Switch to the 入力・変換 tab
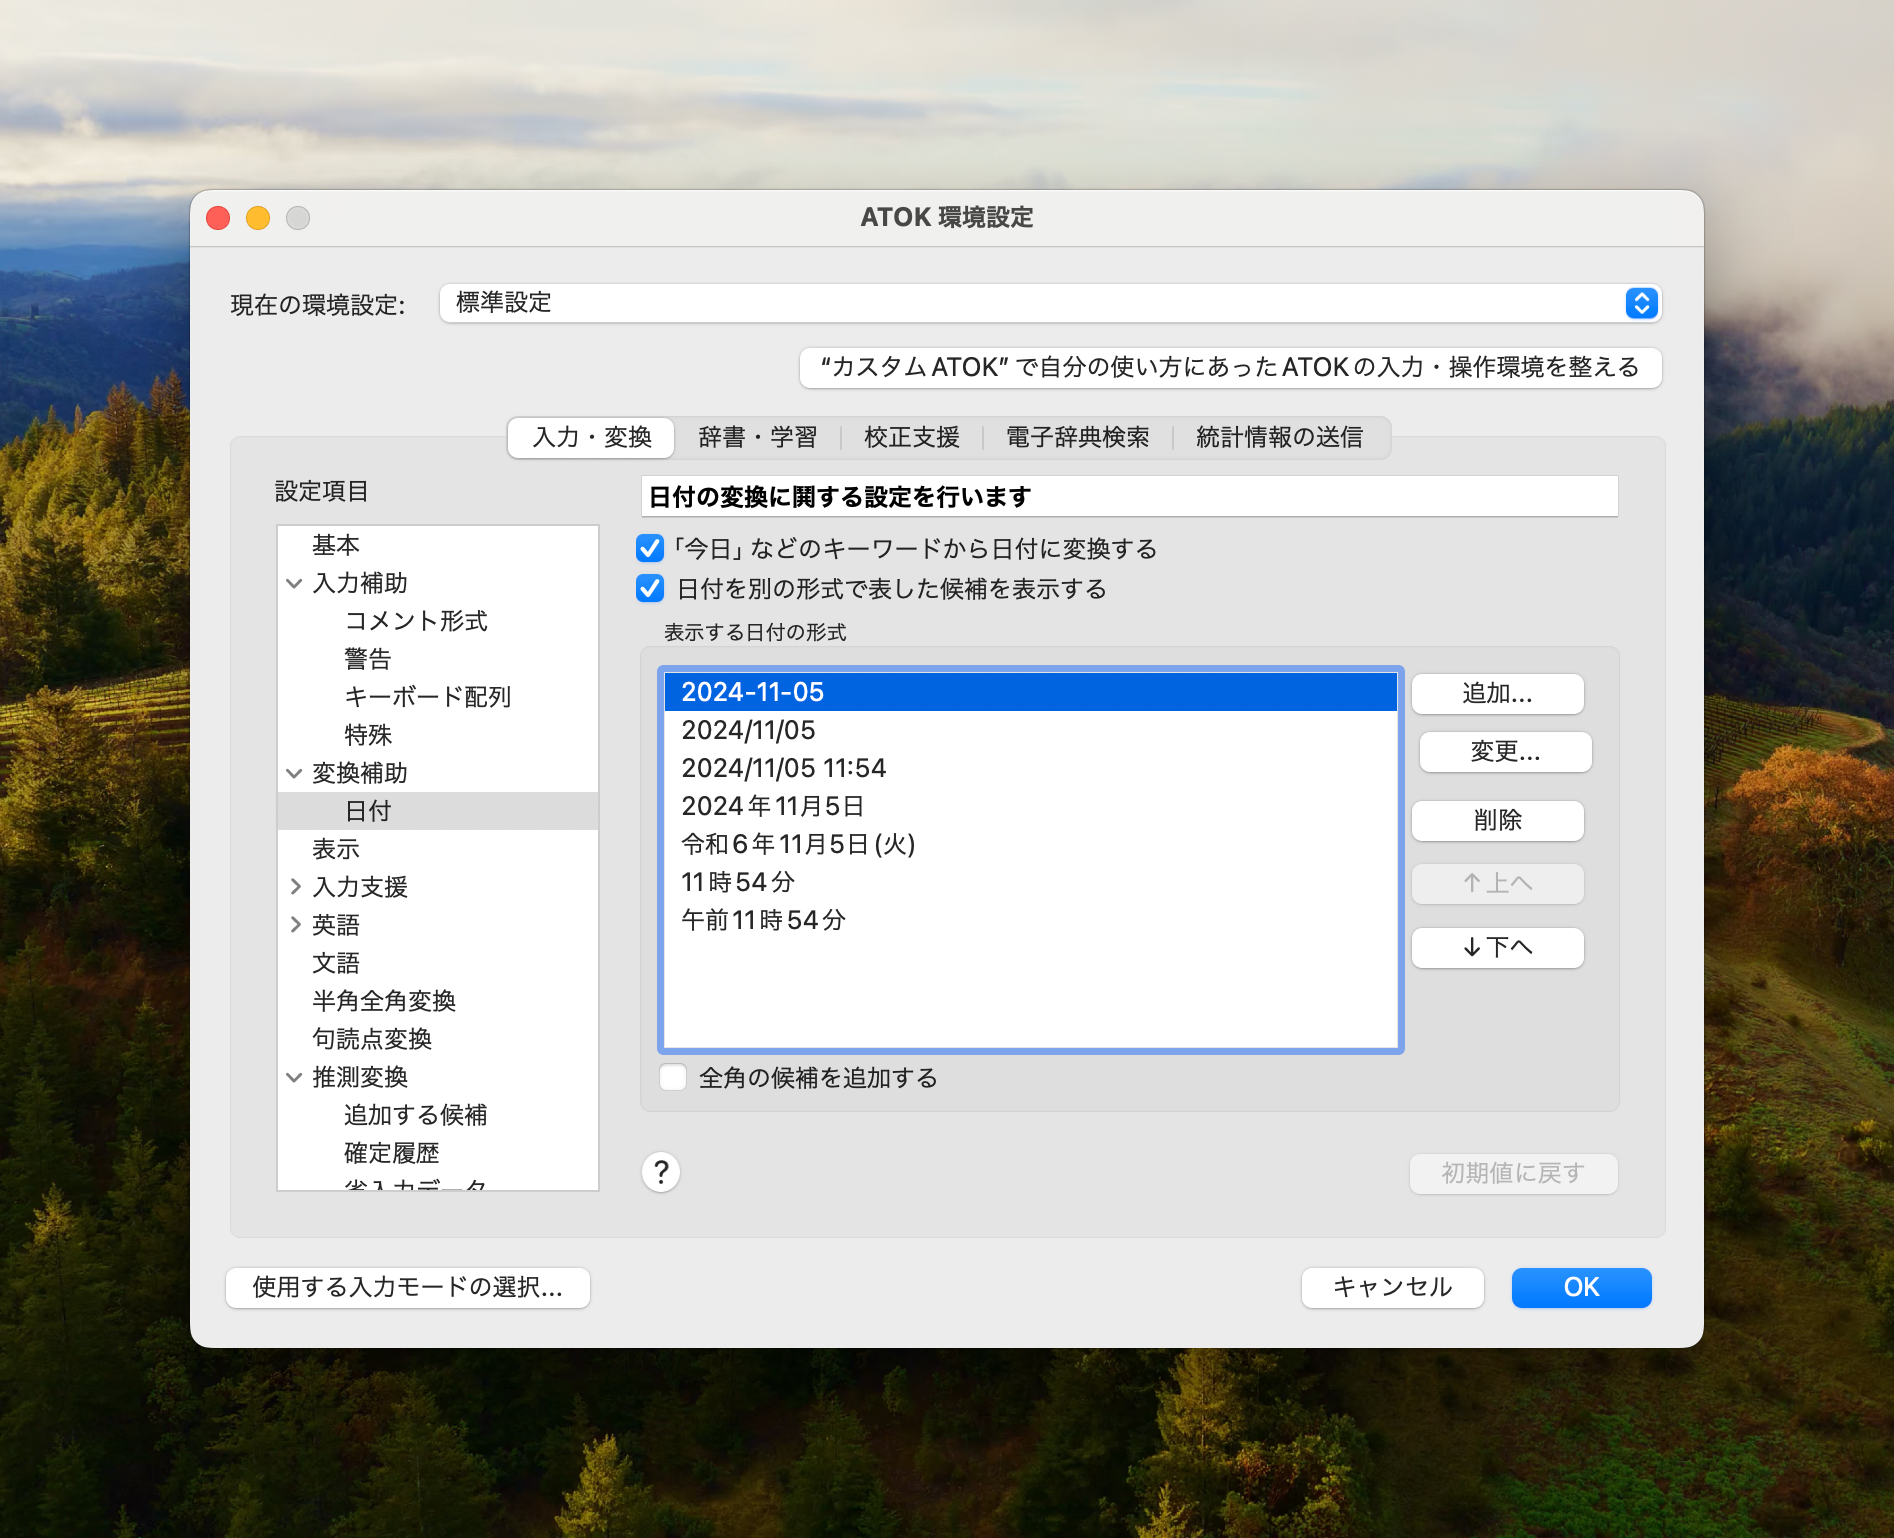The height and width of the screenshot is (1538, 1894). click(592, 437)
